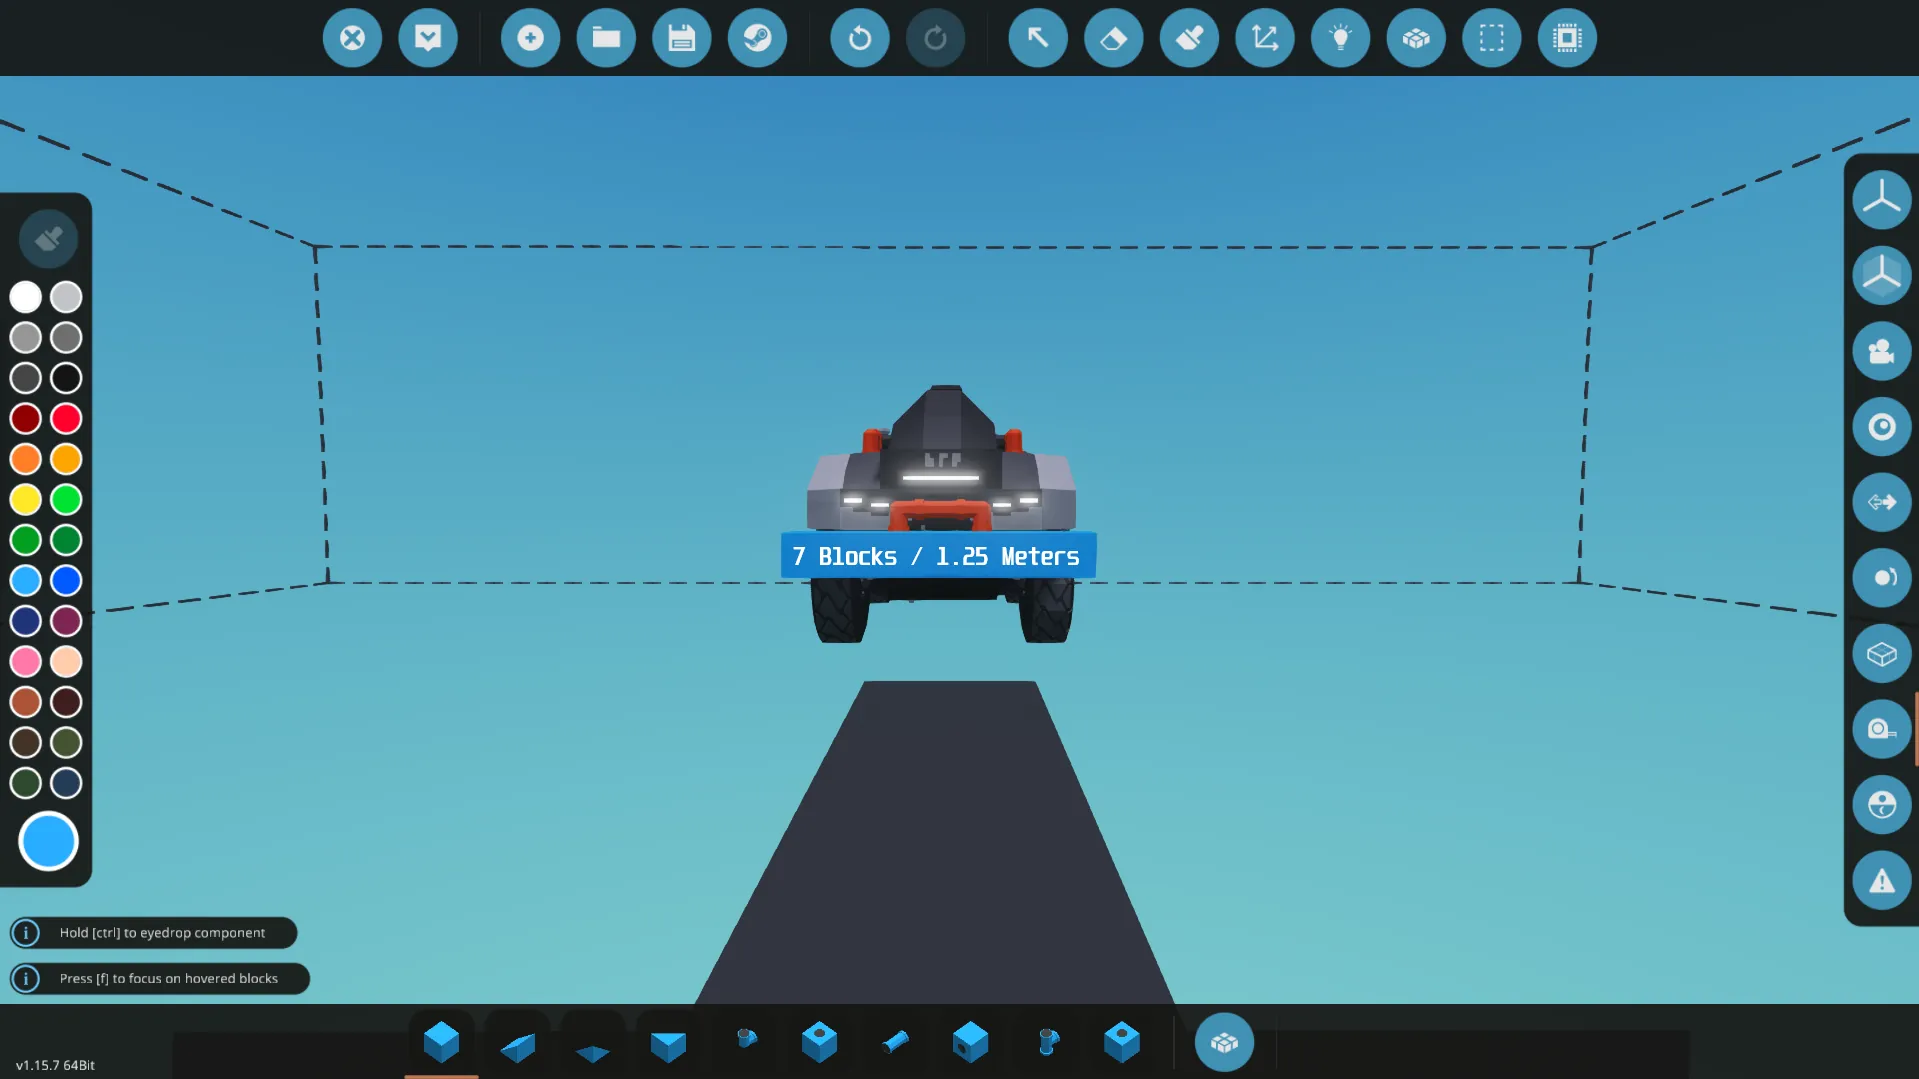Select the Paint brush tool in top toolbar
1919x1079 pixels.
coord(1189,38)
